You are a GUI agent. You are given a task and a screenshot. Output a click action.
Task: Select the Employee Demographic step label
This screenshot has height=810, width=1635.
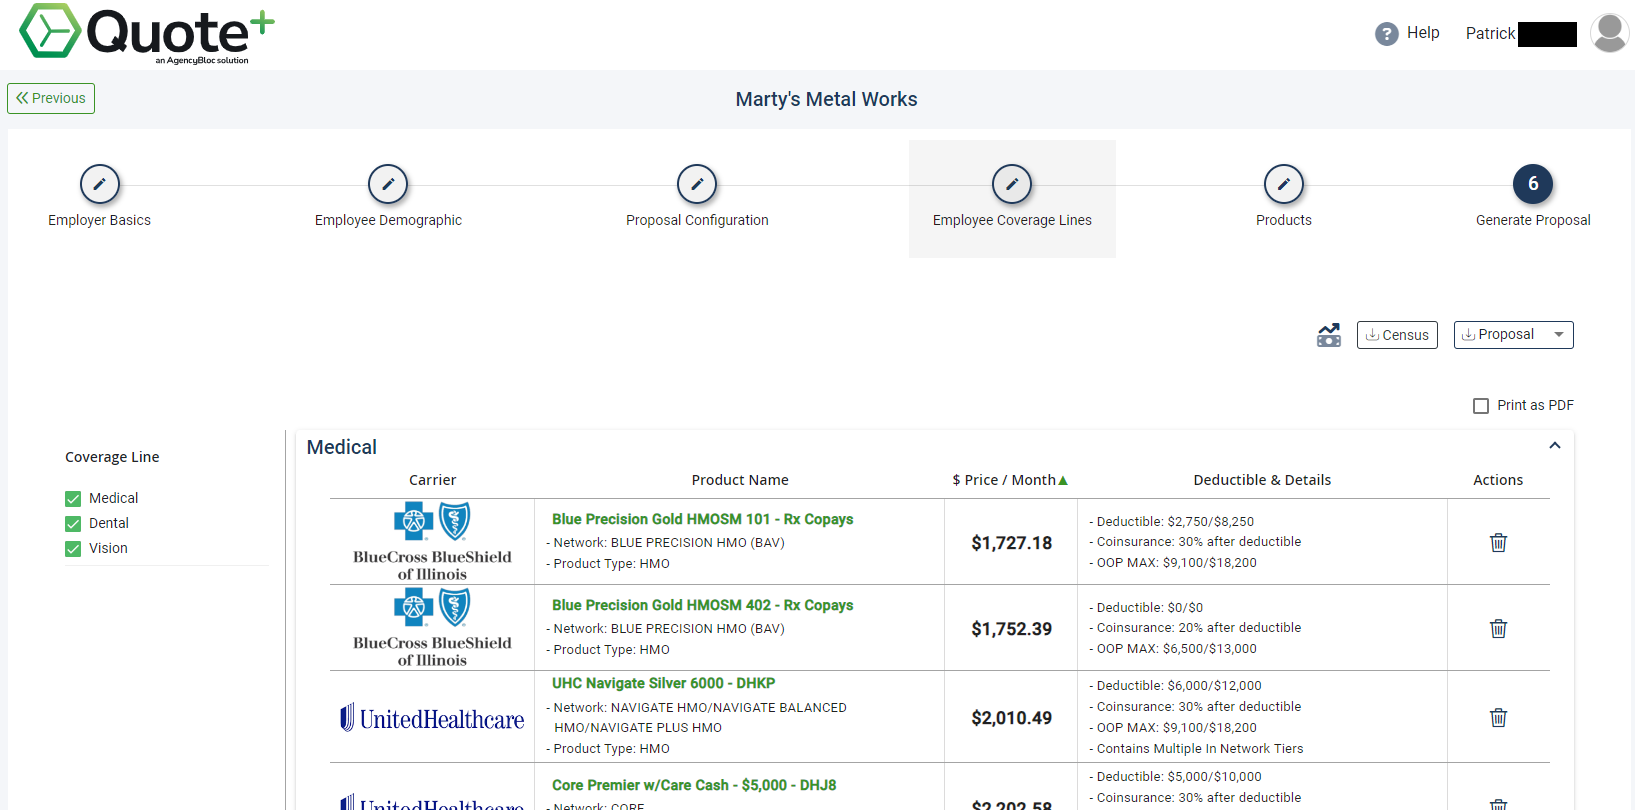coord(388,220)
